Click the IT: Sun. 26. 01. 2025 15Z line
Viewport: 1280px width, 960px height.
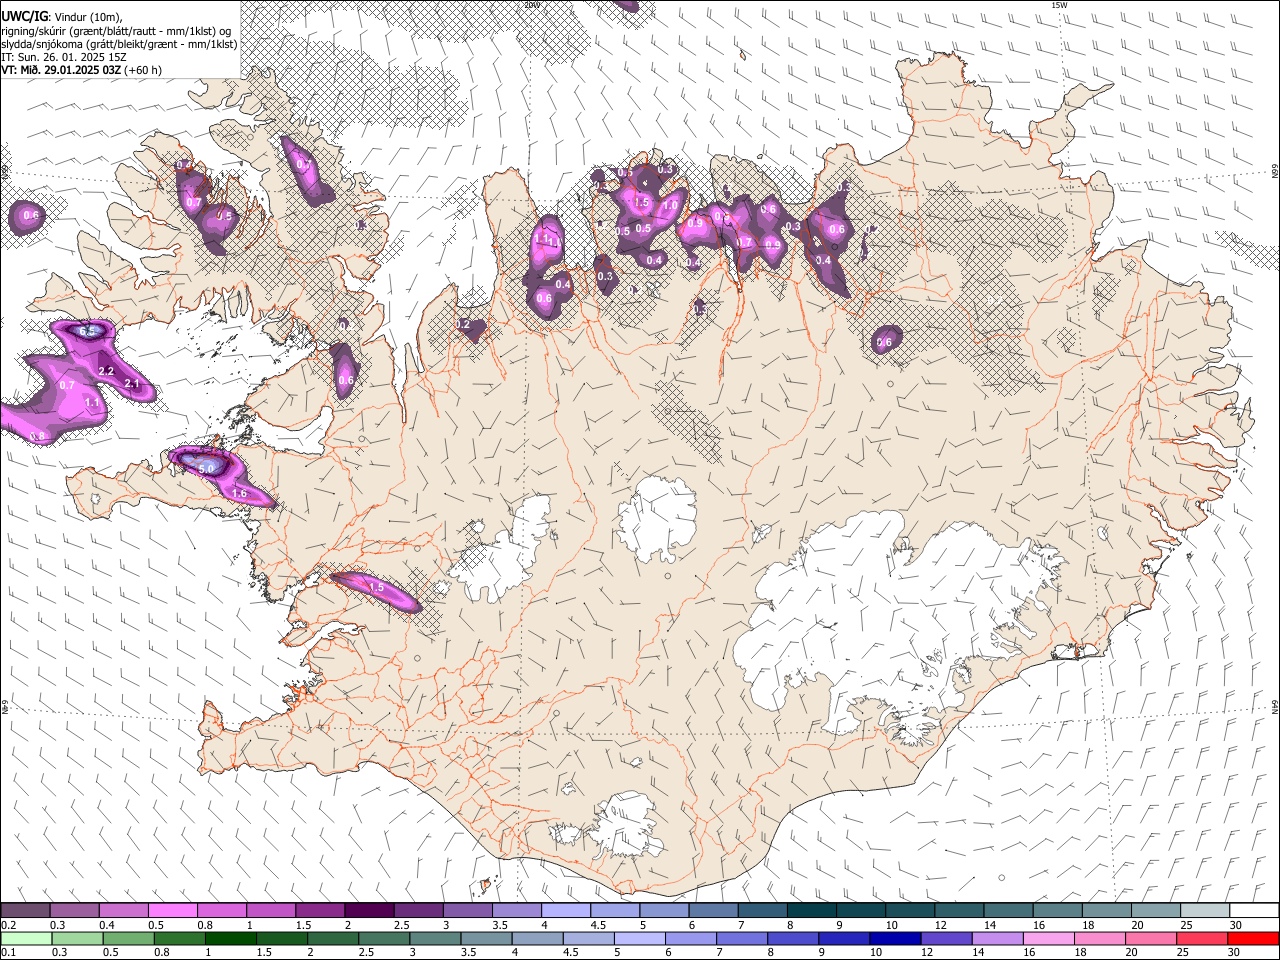click(64, 57)
